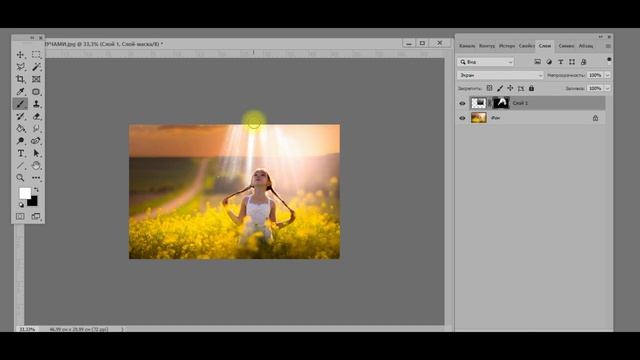Viewport: 640px width, 360px height.
Task: Collapse the layers panel group to icons
Action: pyautogui.click(x=600, y=37)
